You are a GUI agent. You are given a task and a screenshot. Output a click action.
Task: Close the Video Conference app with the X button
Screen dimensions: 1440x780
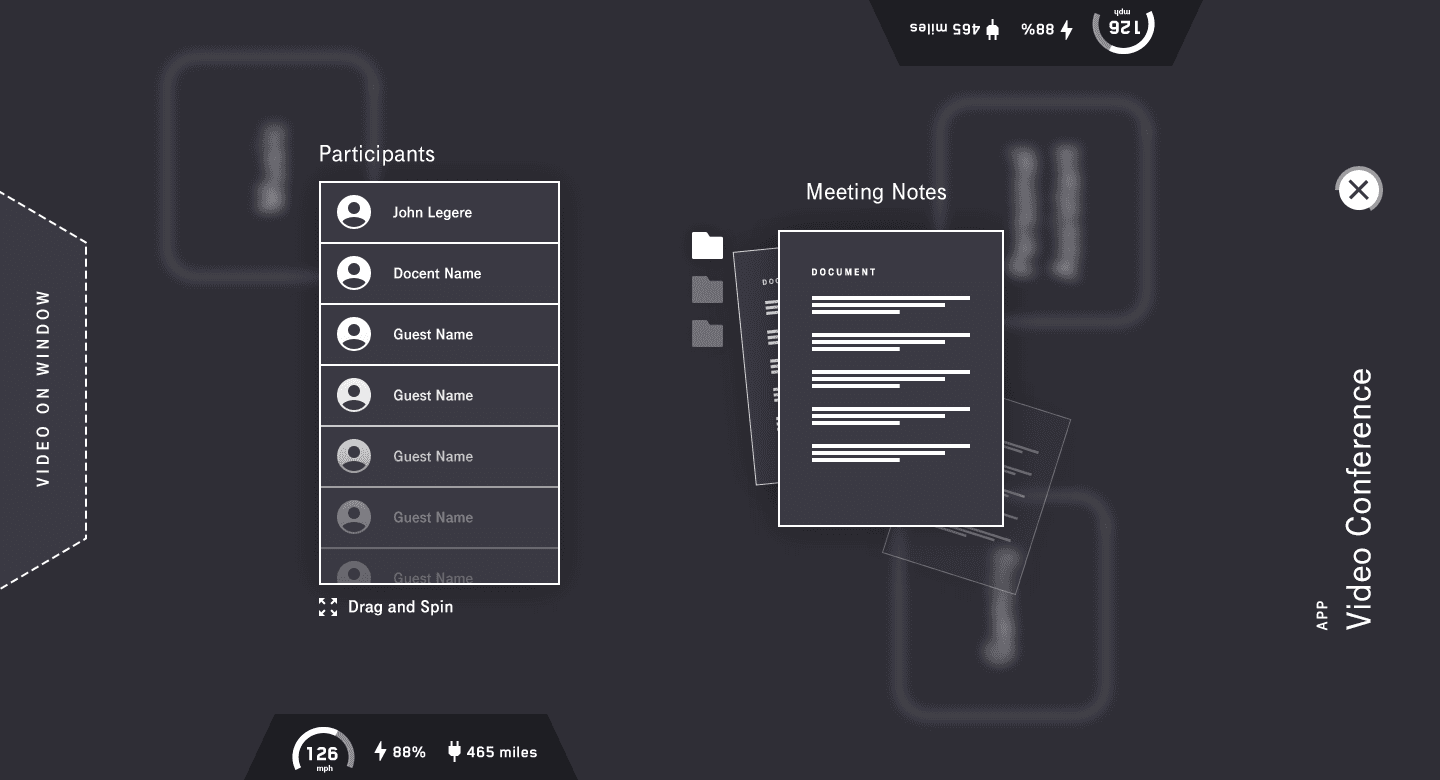1358,190
